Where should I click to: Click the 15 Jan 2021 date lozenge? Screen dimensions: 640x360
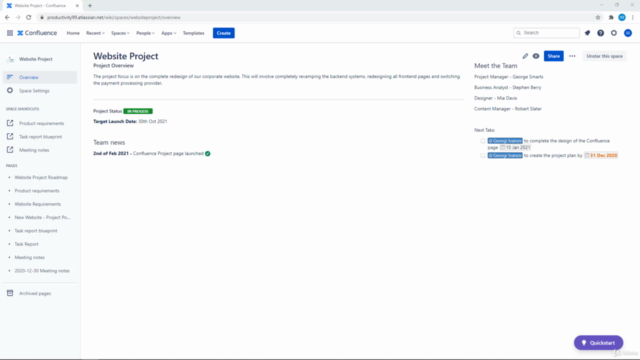(515, 147)
